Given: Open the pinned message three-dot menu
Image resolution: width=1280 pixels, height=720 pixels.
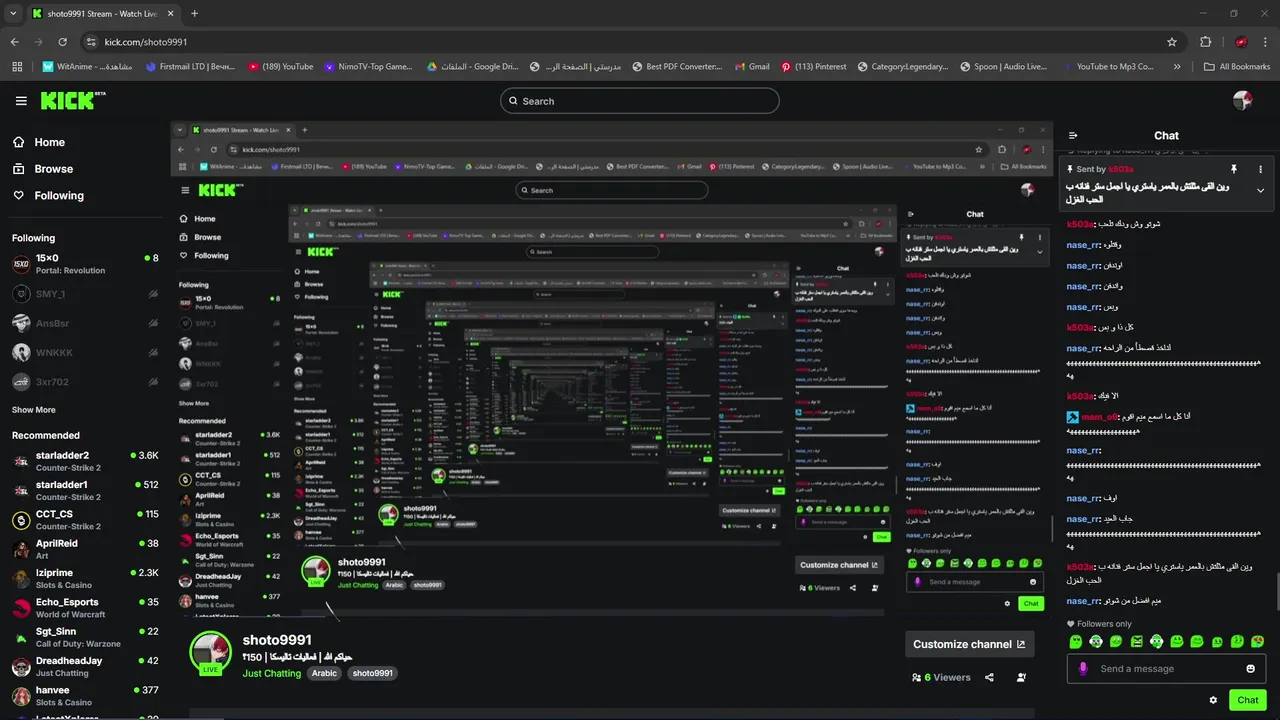Looking at the screenshot, I should (x=1260, y=170).
